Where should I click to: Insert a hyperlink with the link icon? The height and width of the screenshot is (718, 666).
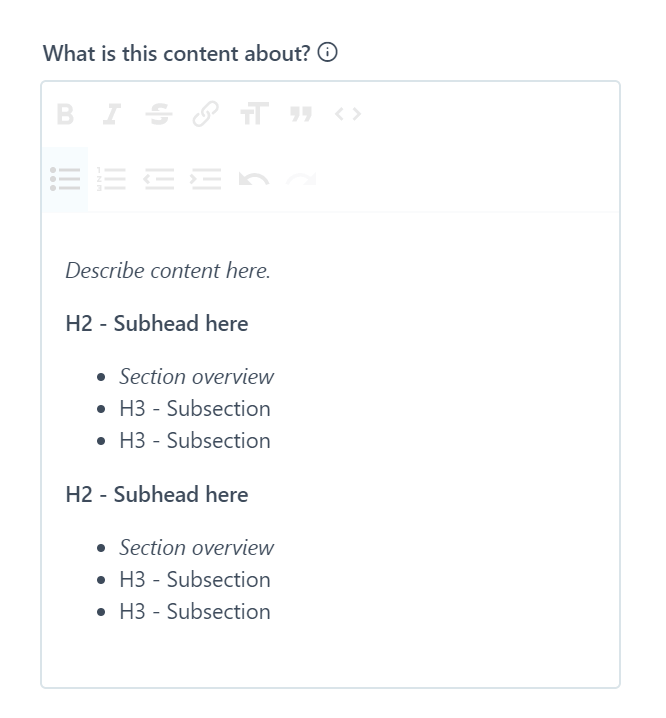(206, 114)
